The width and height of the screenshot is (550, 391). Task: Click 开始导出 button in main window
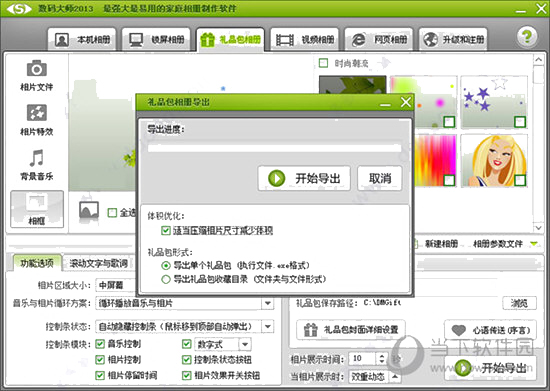490,368
